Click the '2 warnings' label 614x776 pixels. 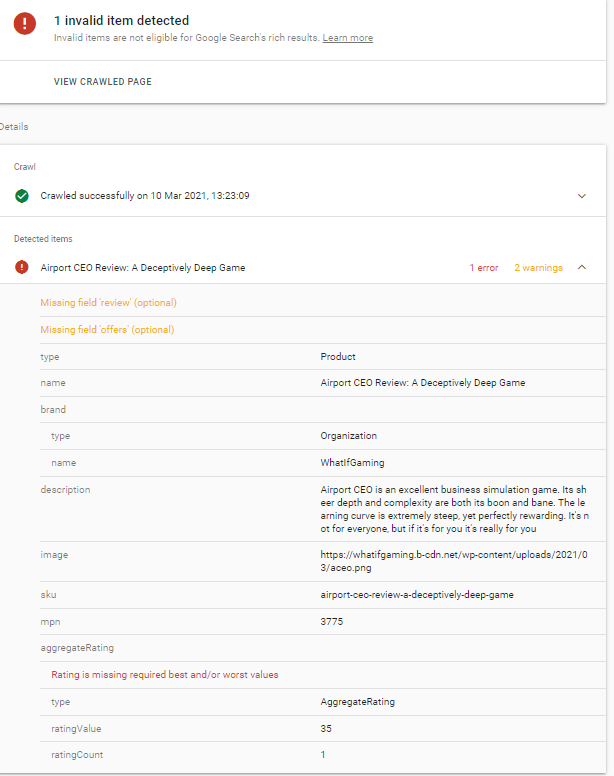pyautogui.click(x=538, y=268)
